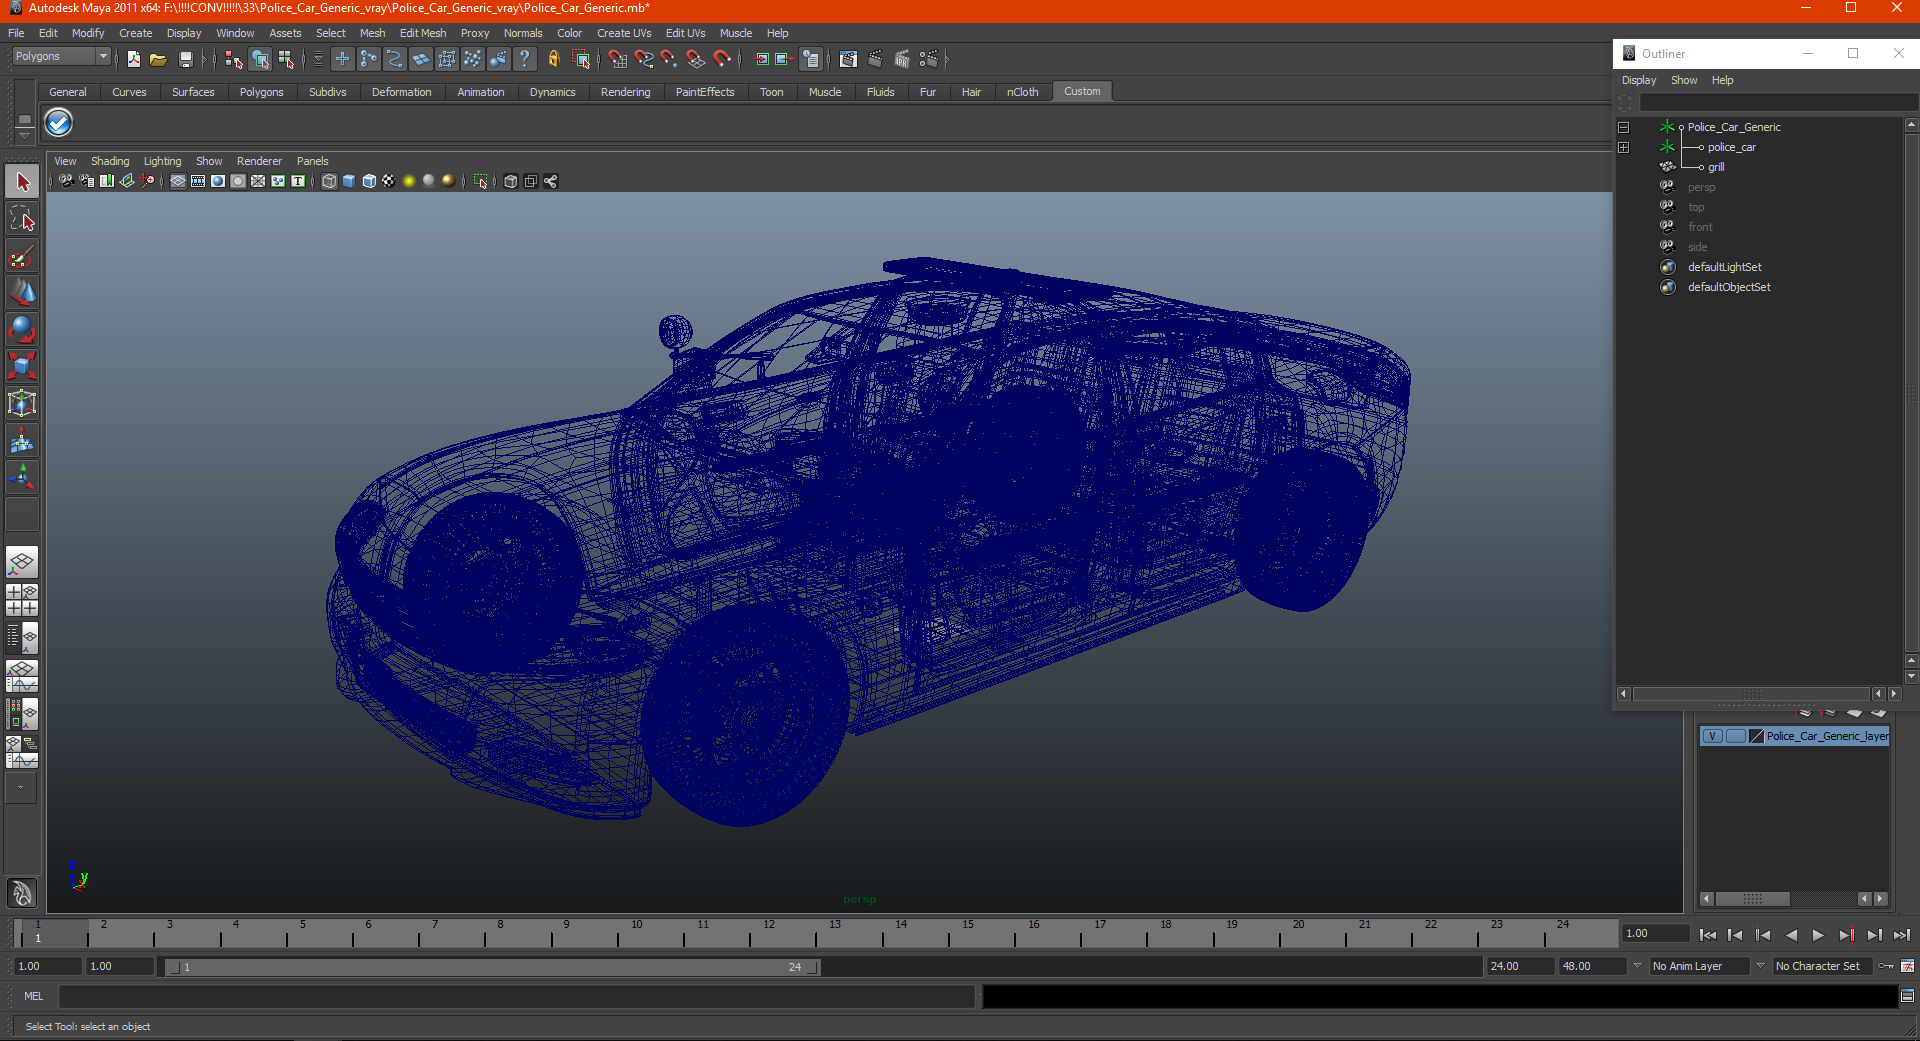Select the Paint Selection tool in toolbox

[22, 256]
